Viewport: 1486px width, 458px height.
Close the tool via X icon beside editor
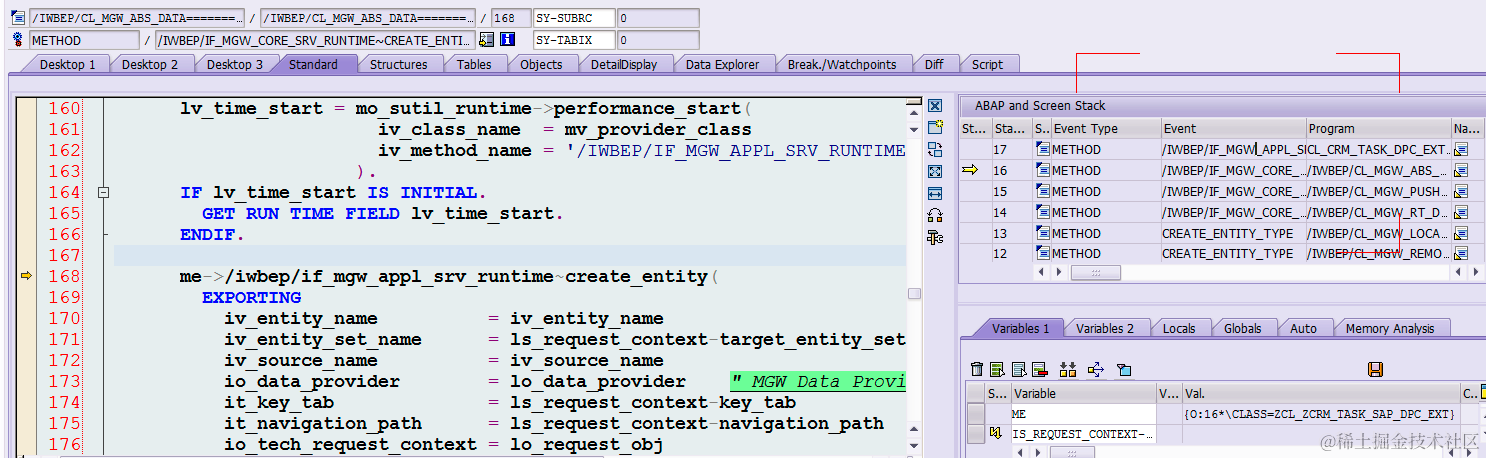coord(935,105)
